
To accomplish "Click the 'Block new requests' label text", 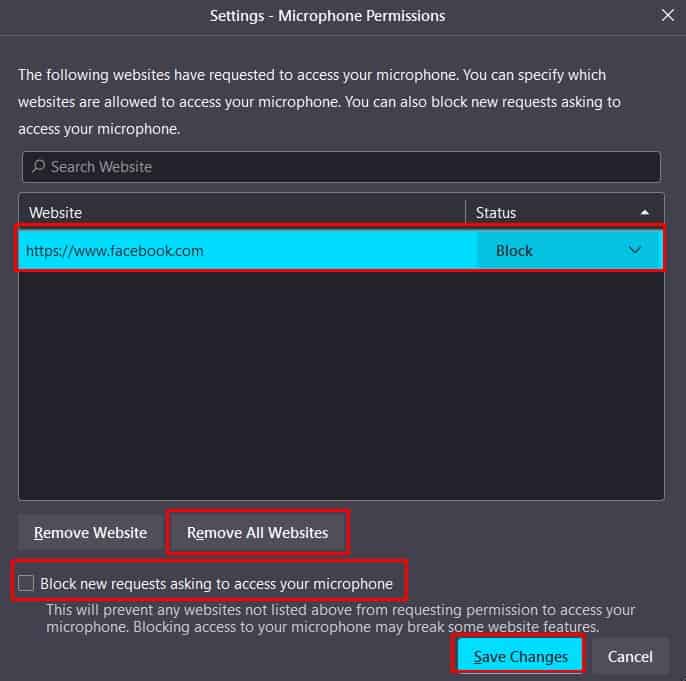I will [x=216, y=583].
